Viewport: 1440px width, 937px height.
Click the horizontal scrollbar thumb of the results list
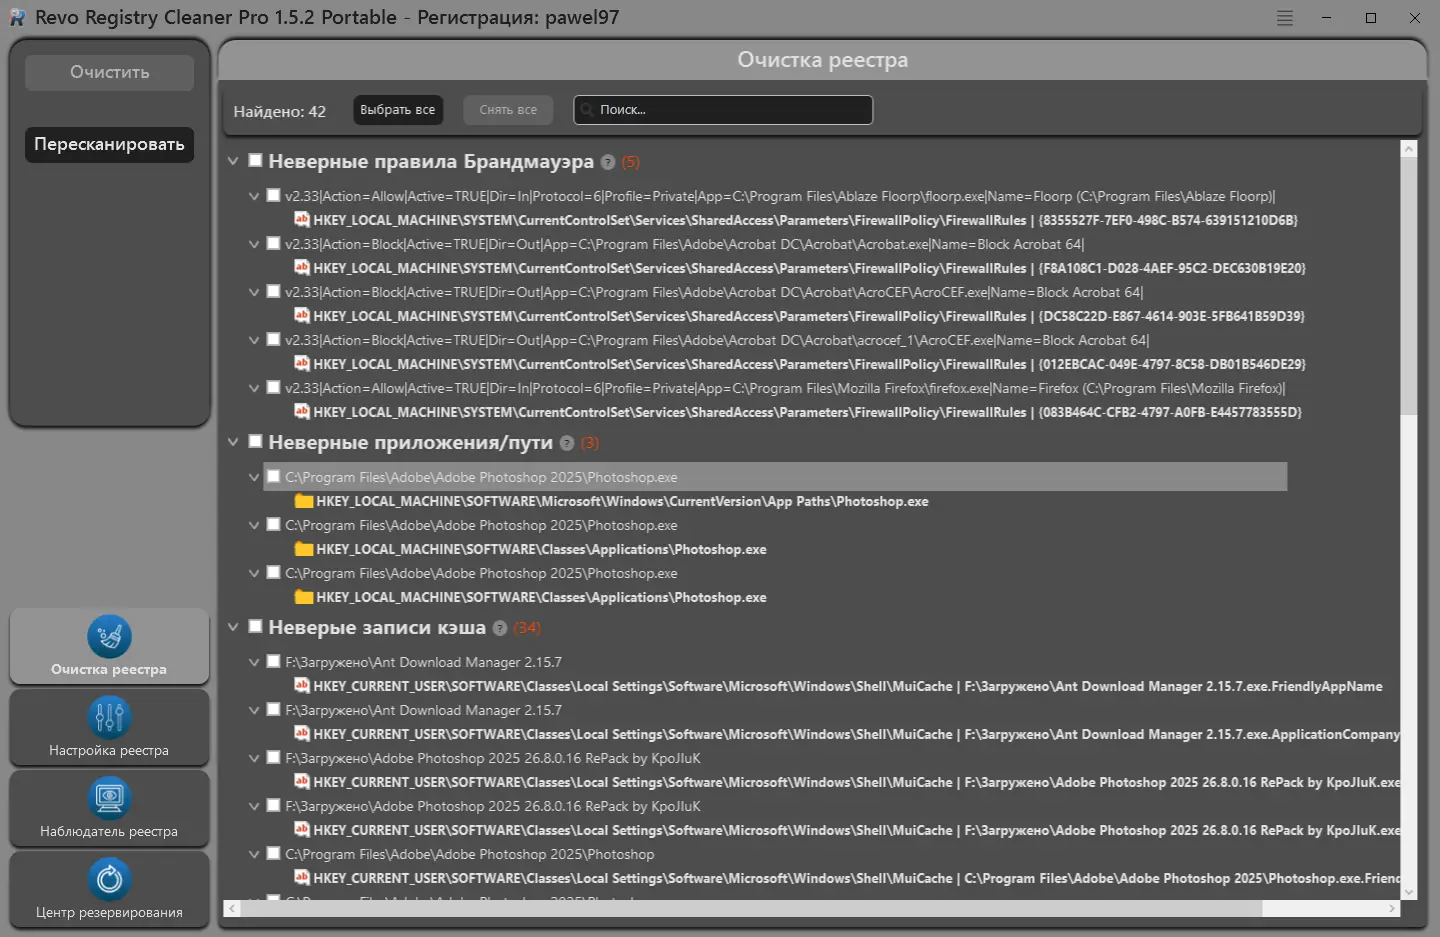tap(751, 908)
